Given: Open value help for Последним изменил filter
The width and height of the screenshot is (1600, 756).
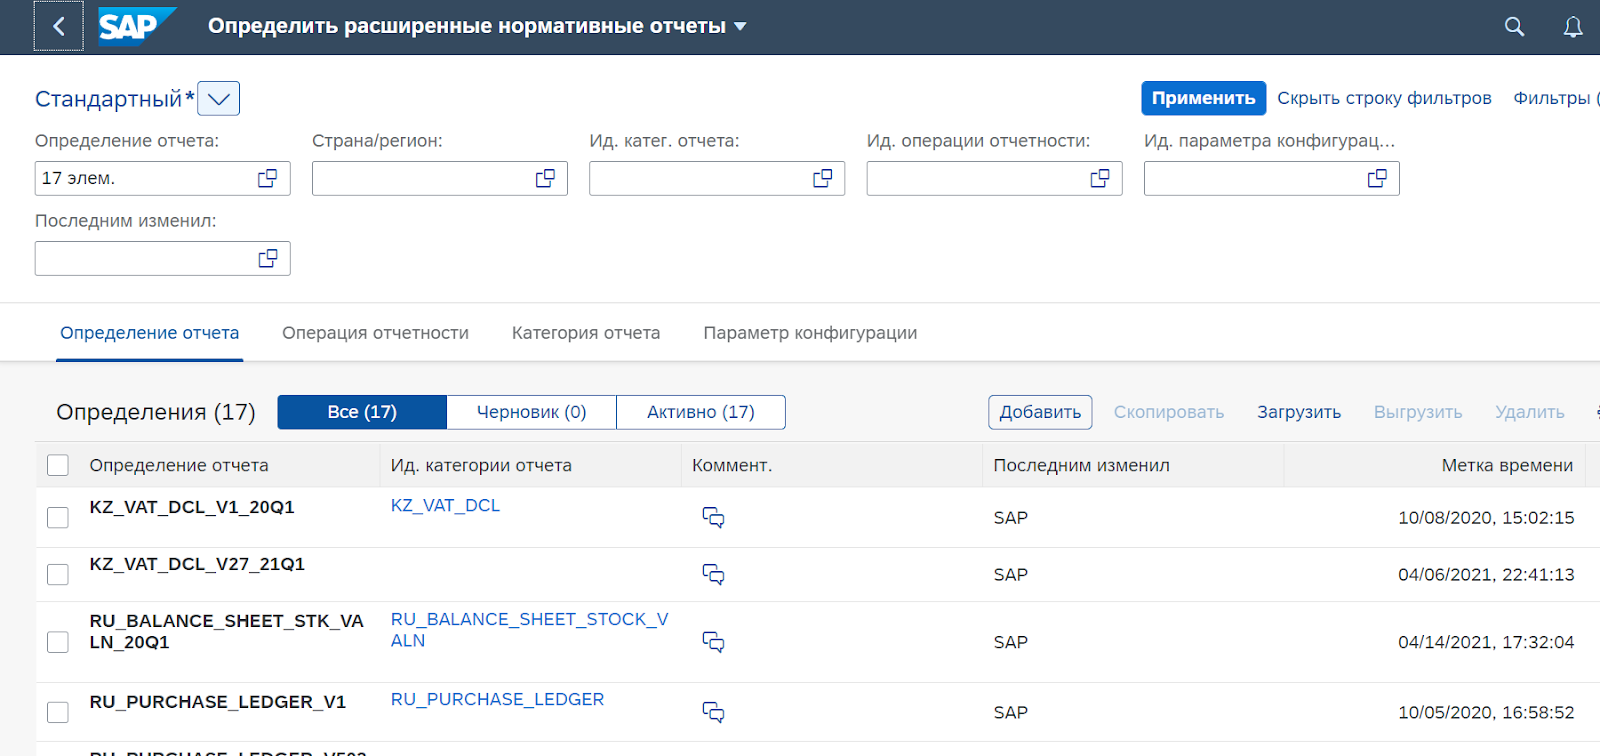Looking at the screenshot, I should [267, 258].
